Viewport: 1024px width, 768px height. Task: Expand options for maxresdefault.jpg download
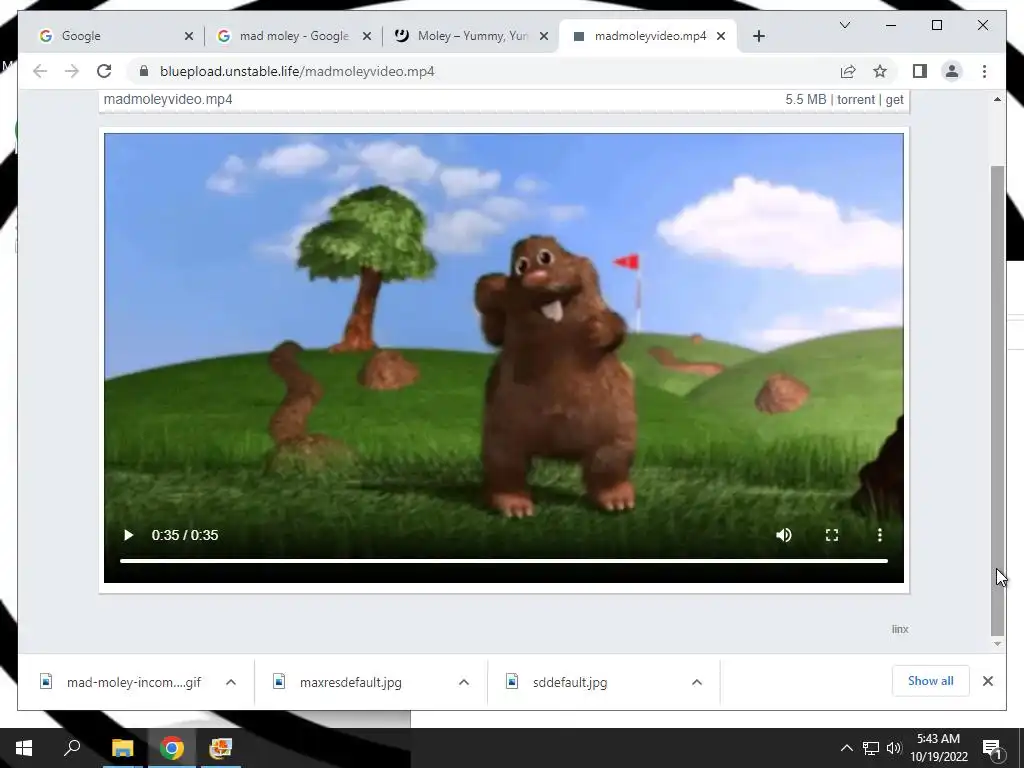click(464, 682)
